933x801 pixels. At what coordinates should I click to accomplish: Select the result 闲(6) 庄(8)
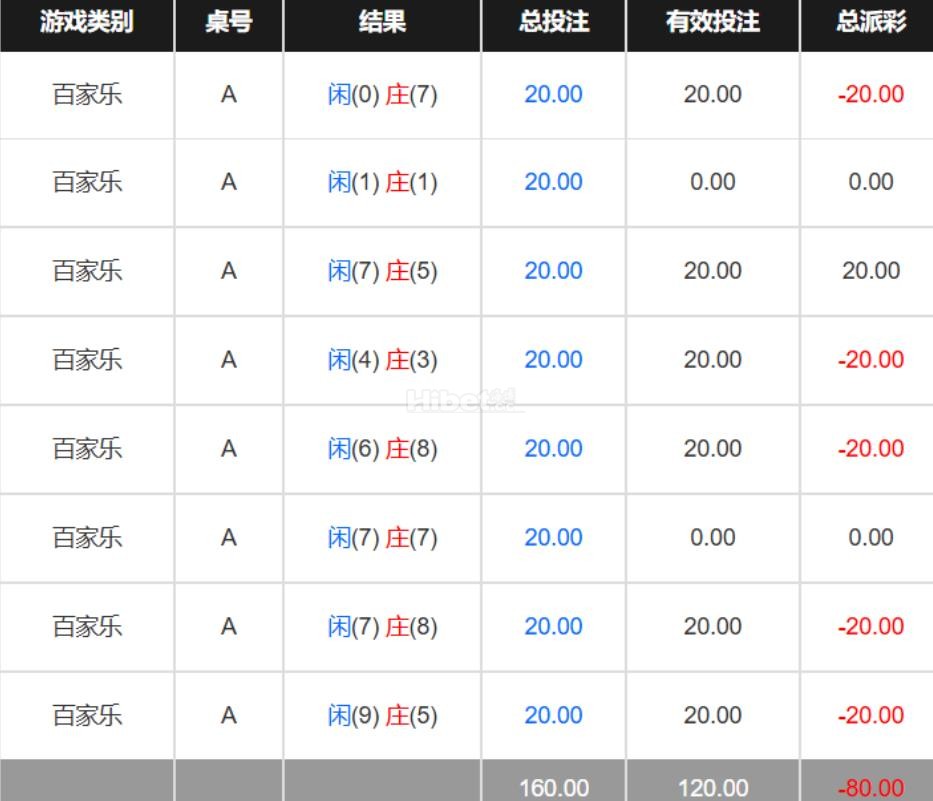[382, 449]
